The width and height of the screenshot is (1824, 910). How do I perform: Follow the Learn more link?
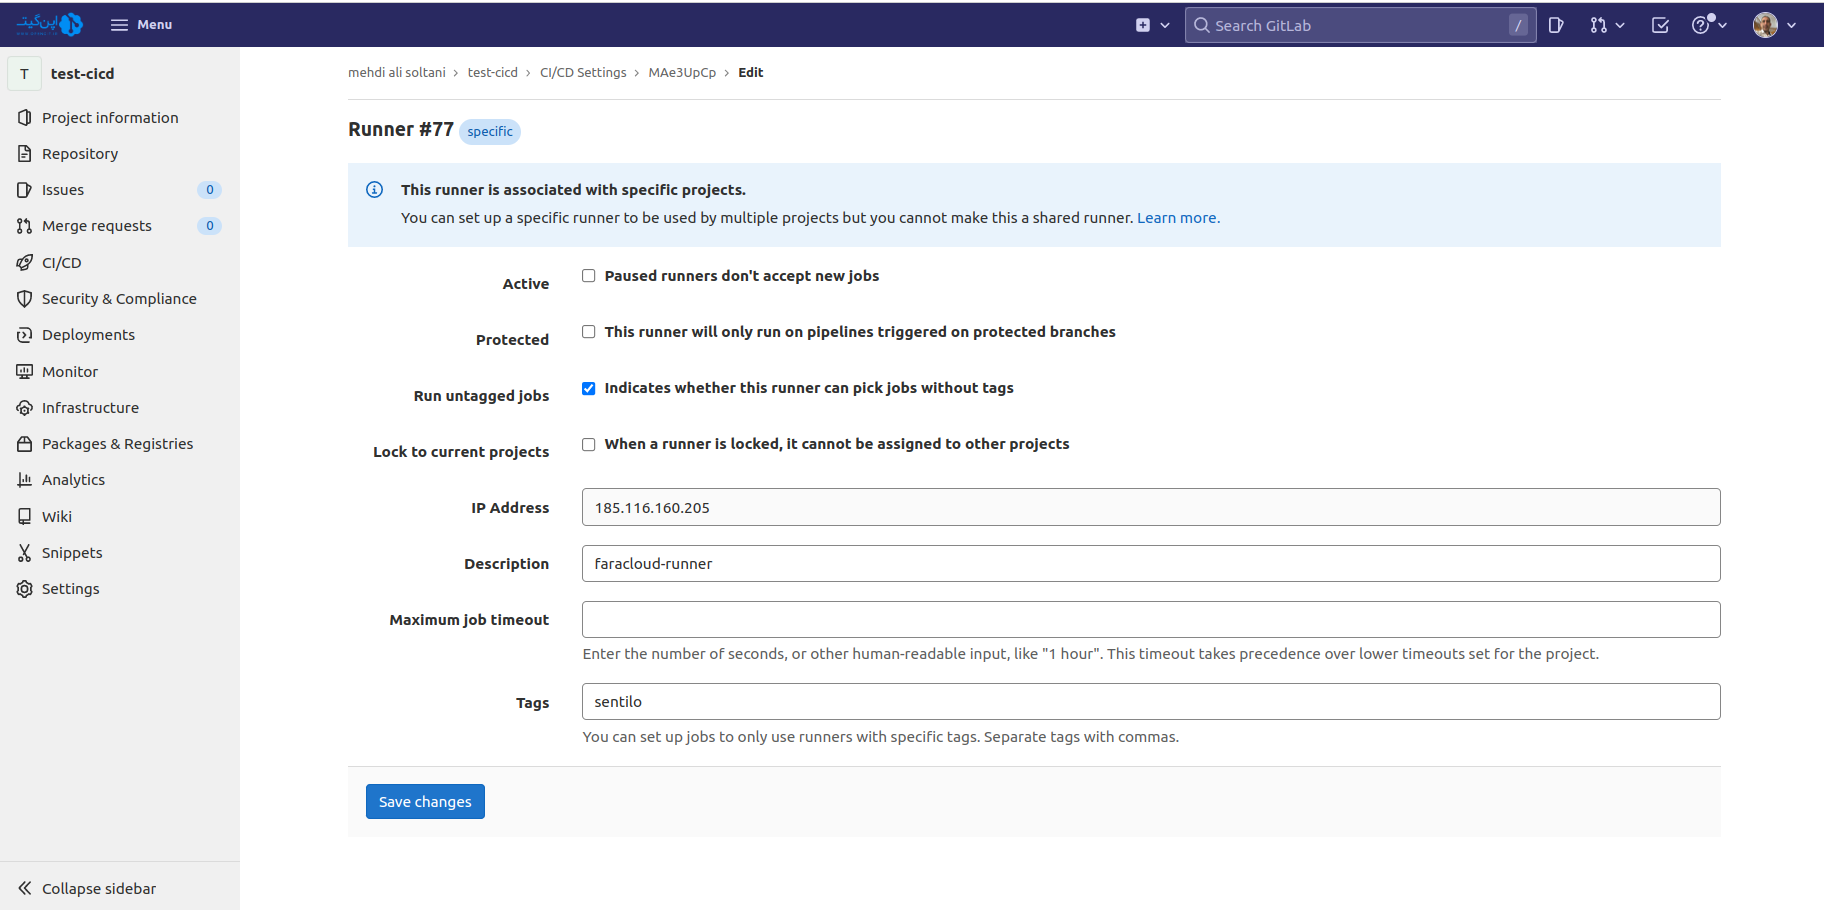[1178, 218]
